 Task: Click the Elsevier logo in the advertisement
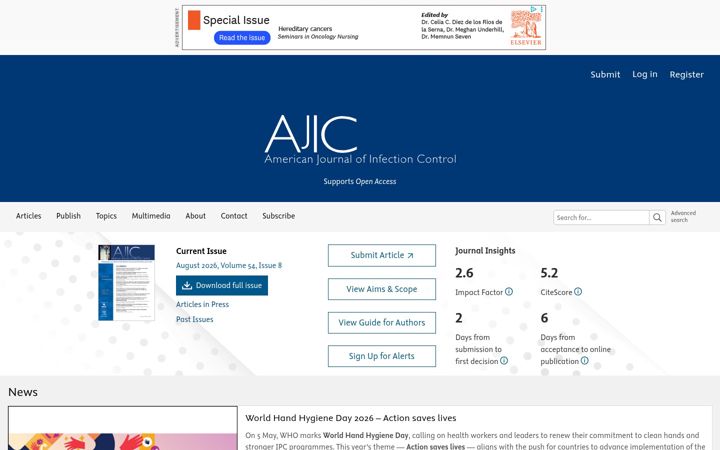tap(526, 28)
